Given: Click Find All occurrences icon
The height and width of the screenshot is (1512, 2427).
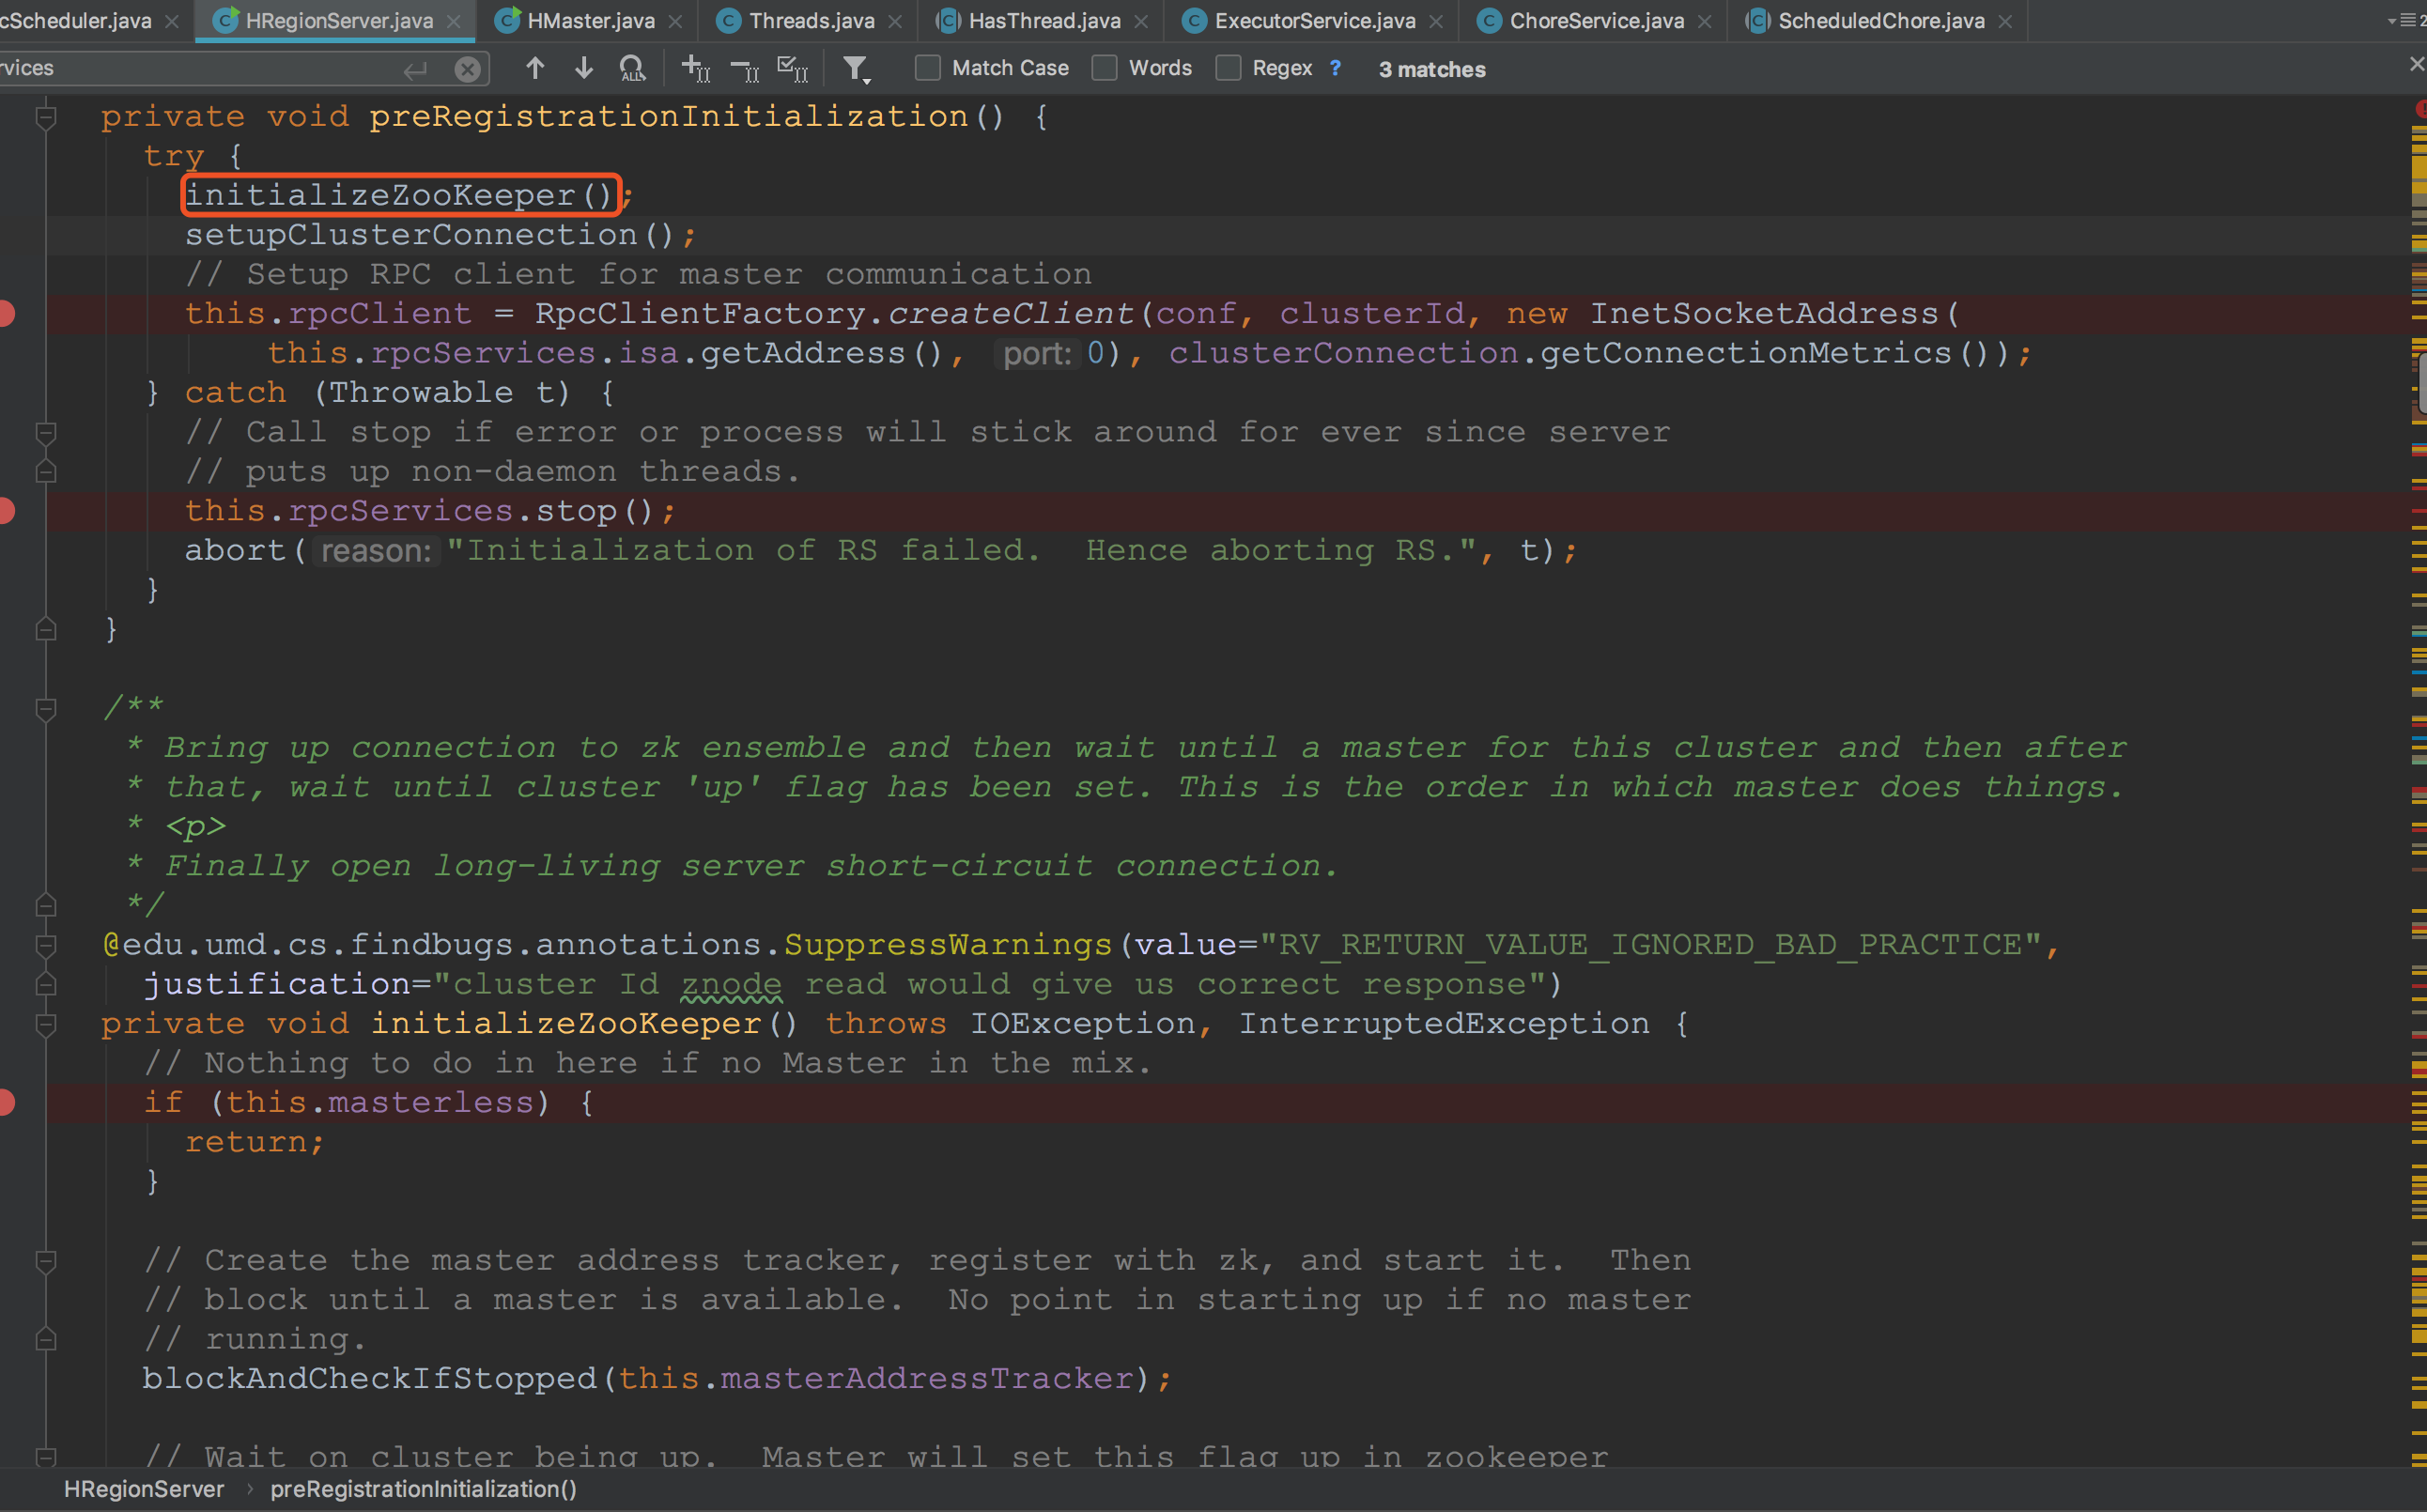Looking at the screenshot, I should pyautogui.click(x=632, y=68).
